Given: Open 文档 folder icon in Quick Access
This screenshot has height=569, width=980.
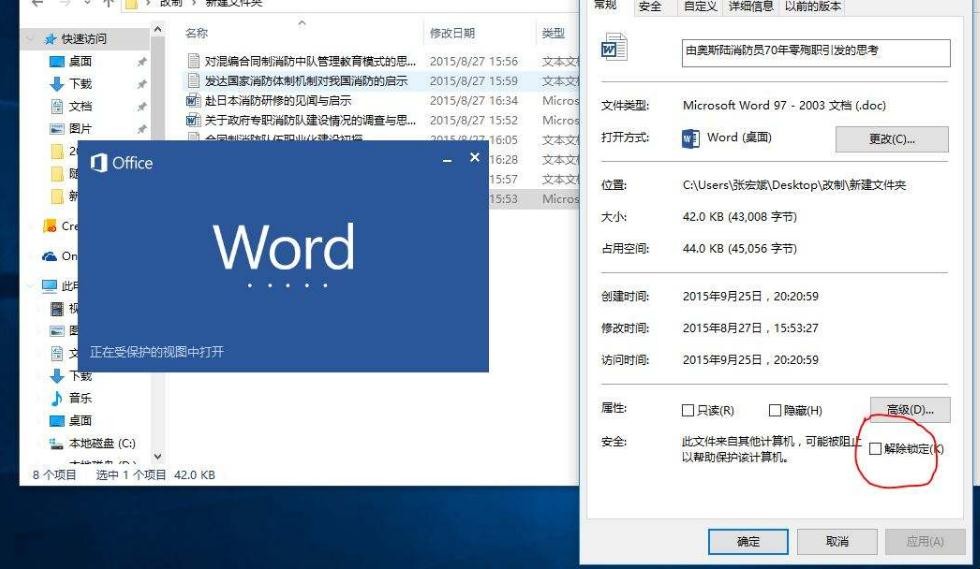Looking at the screenshot, I should pos(57,106).
